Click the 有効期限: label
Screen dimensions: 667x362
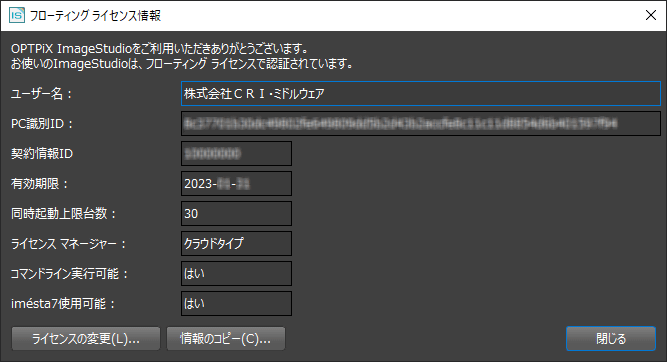click(x=39, y=184)
